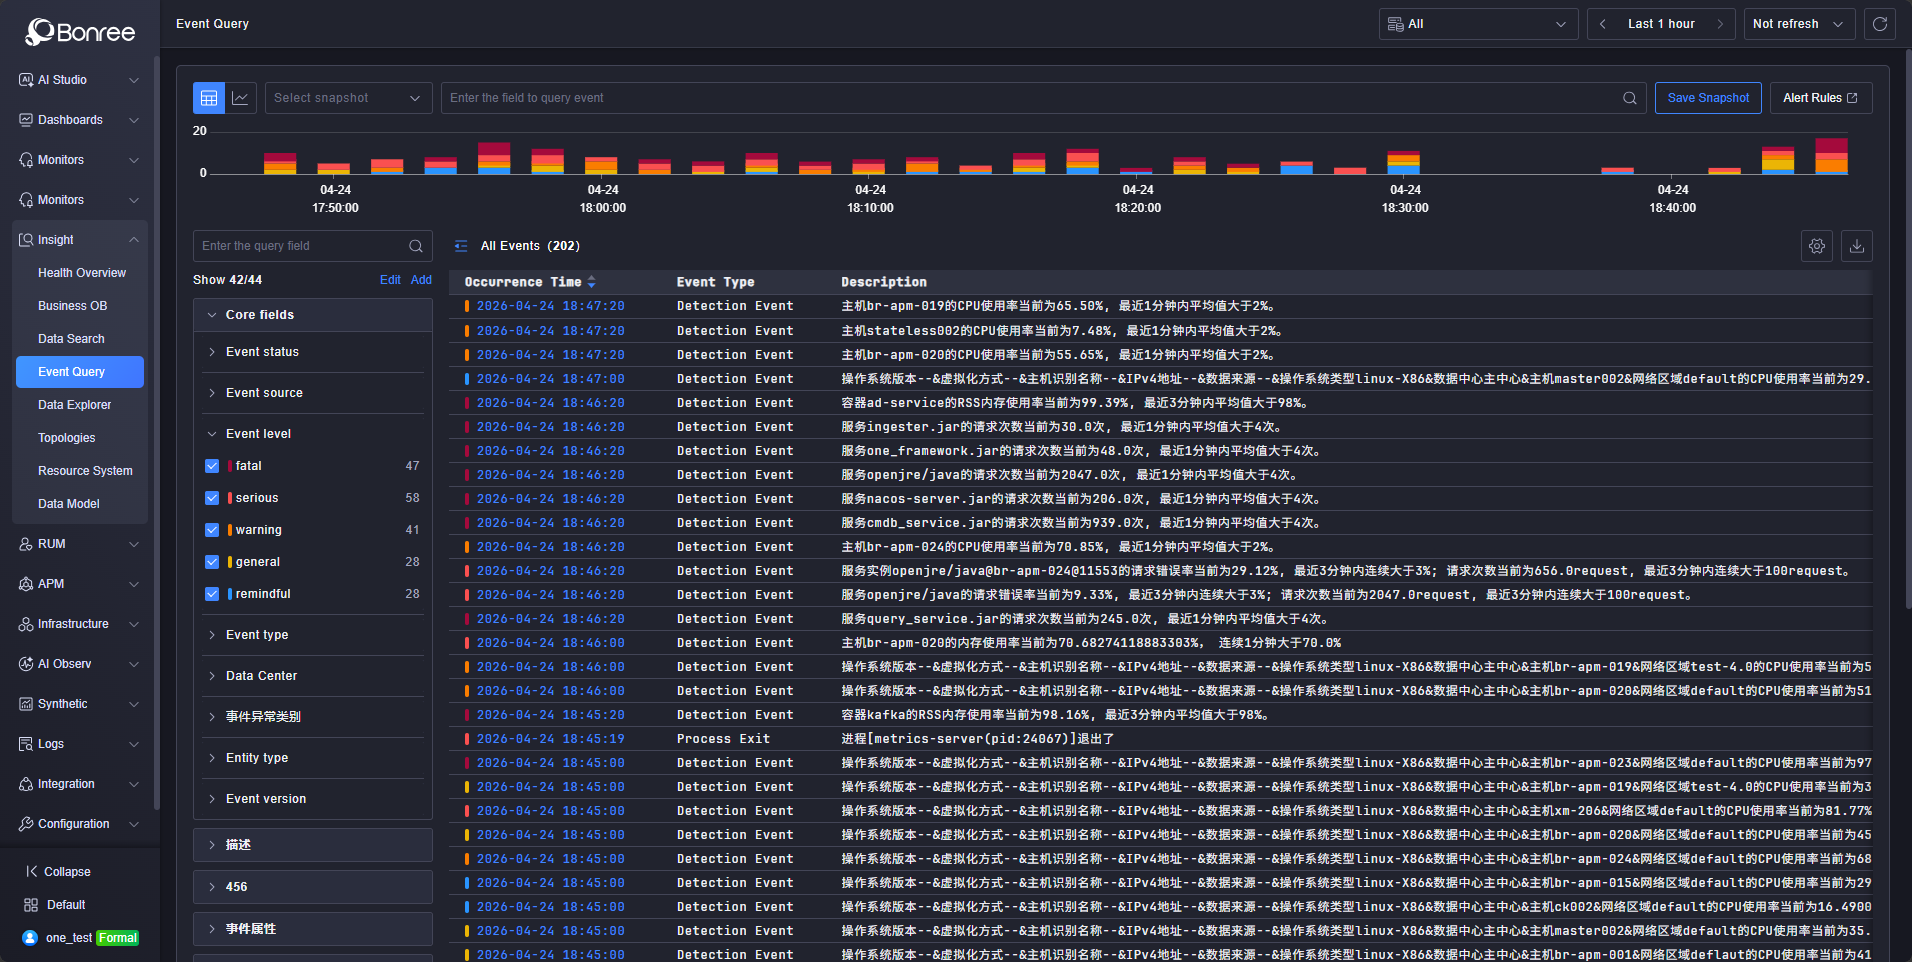Uncheck the serious event level
Image resolution: width=1912 pixels, height=962 pixels.
point(212,498)
